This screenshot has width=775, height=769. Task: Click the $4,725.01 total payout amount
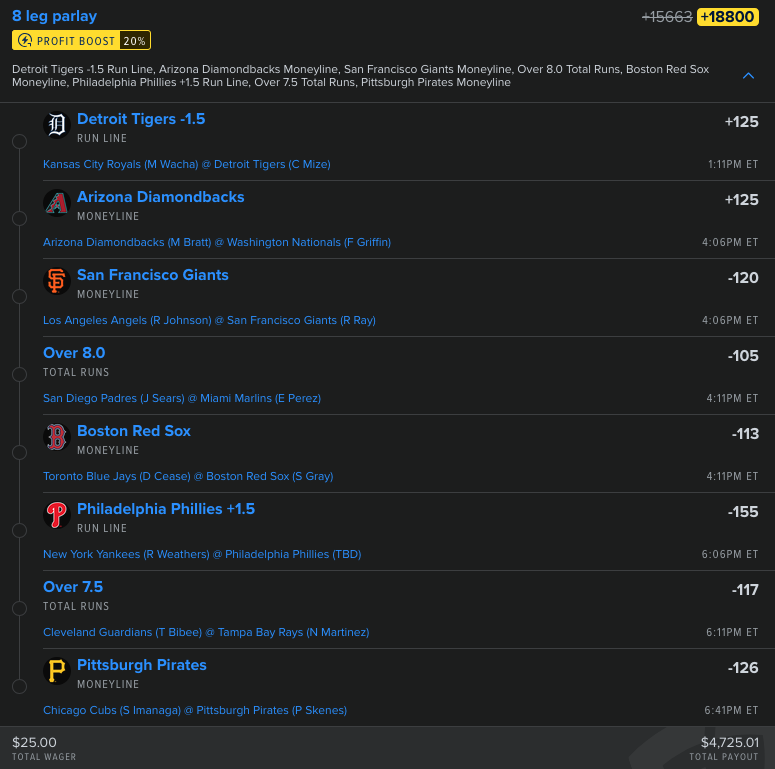[x=730, y=742]
